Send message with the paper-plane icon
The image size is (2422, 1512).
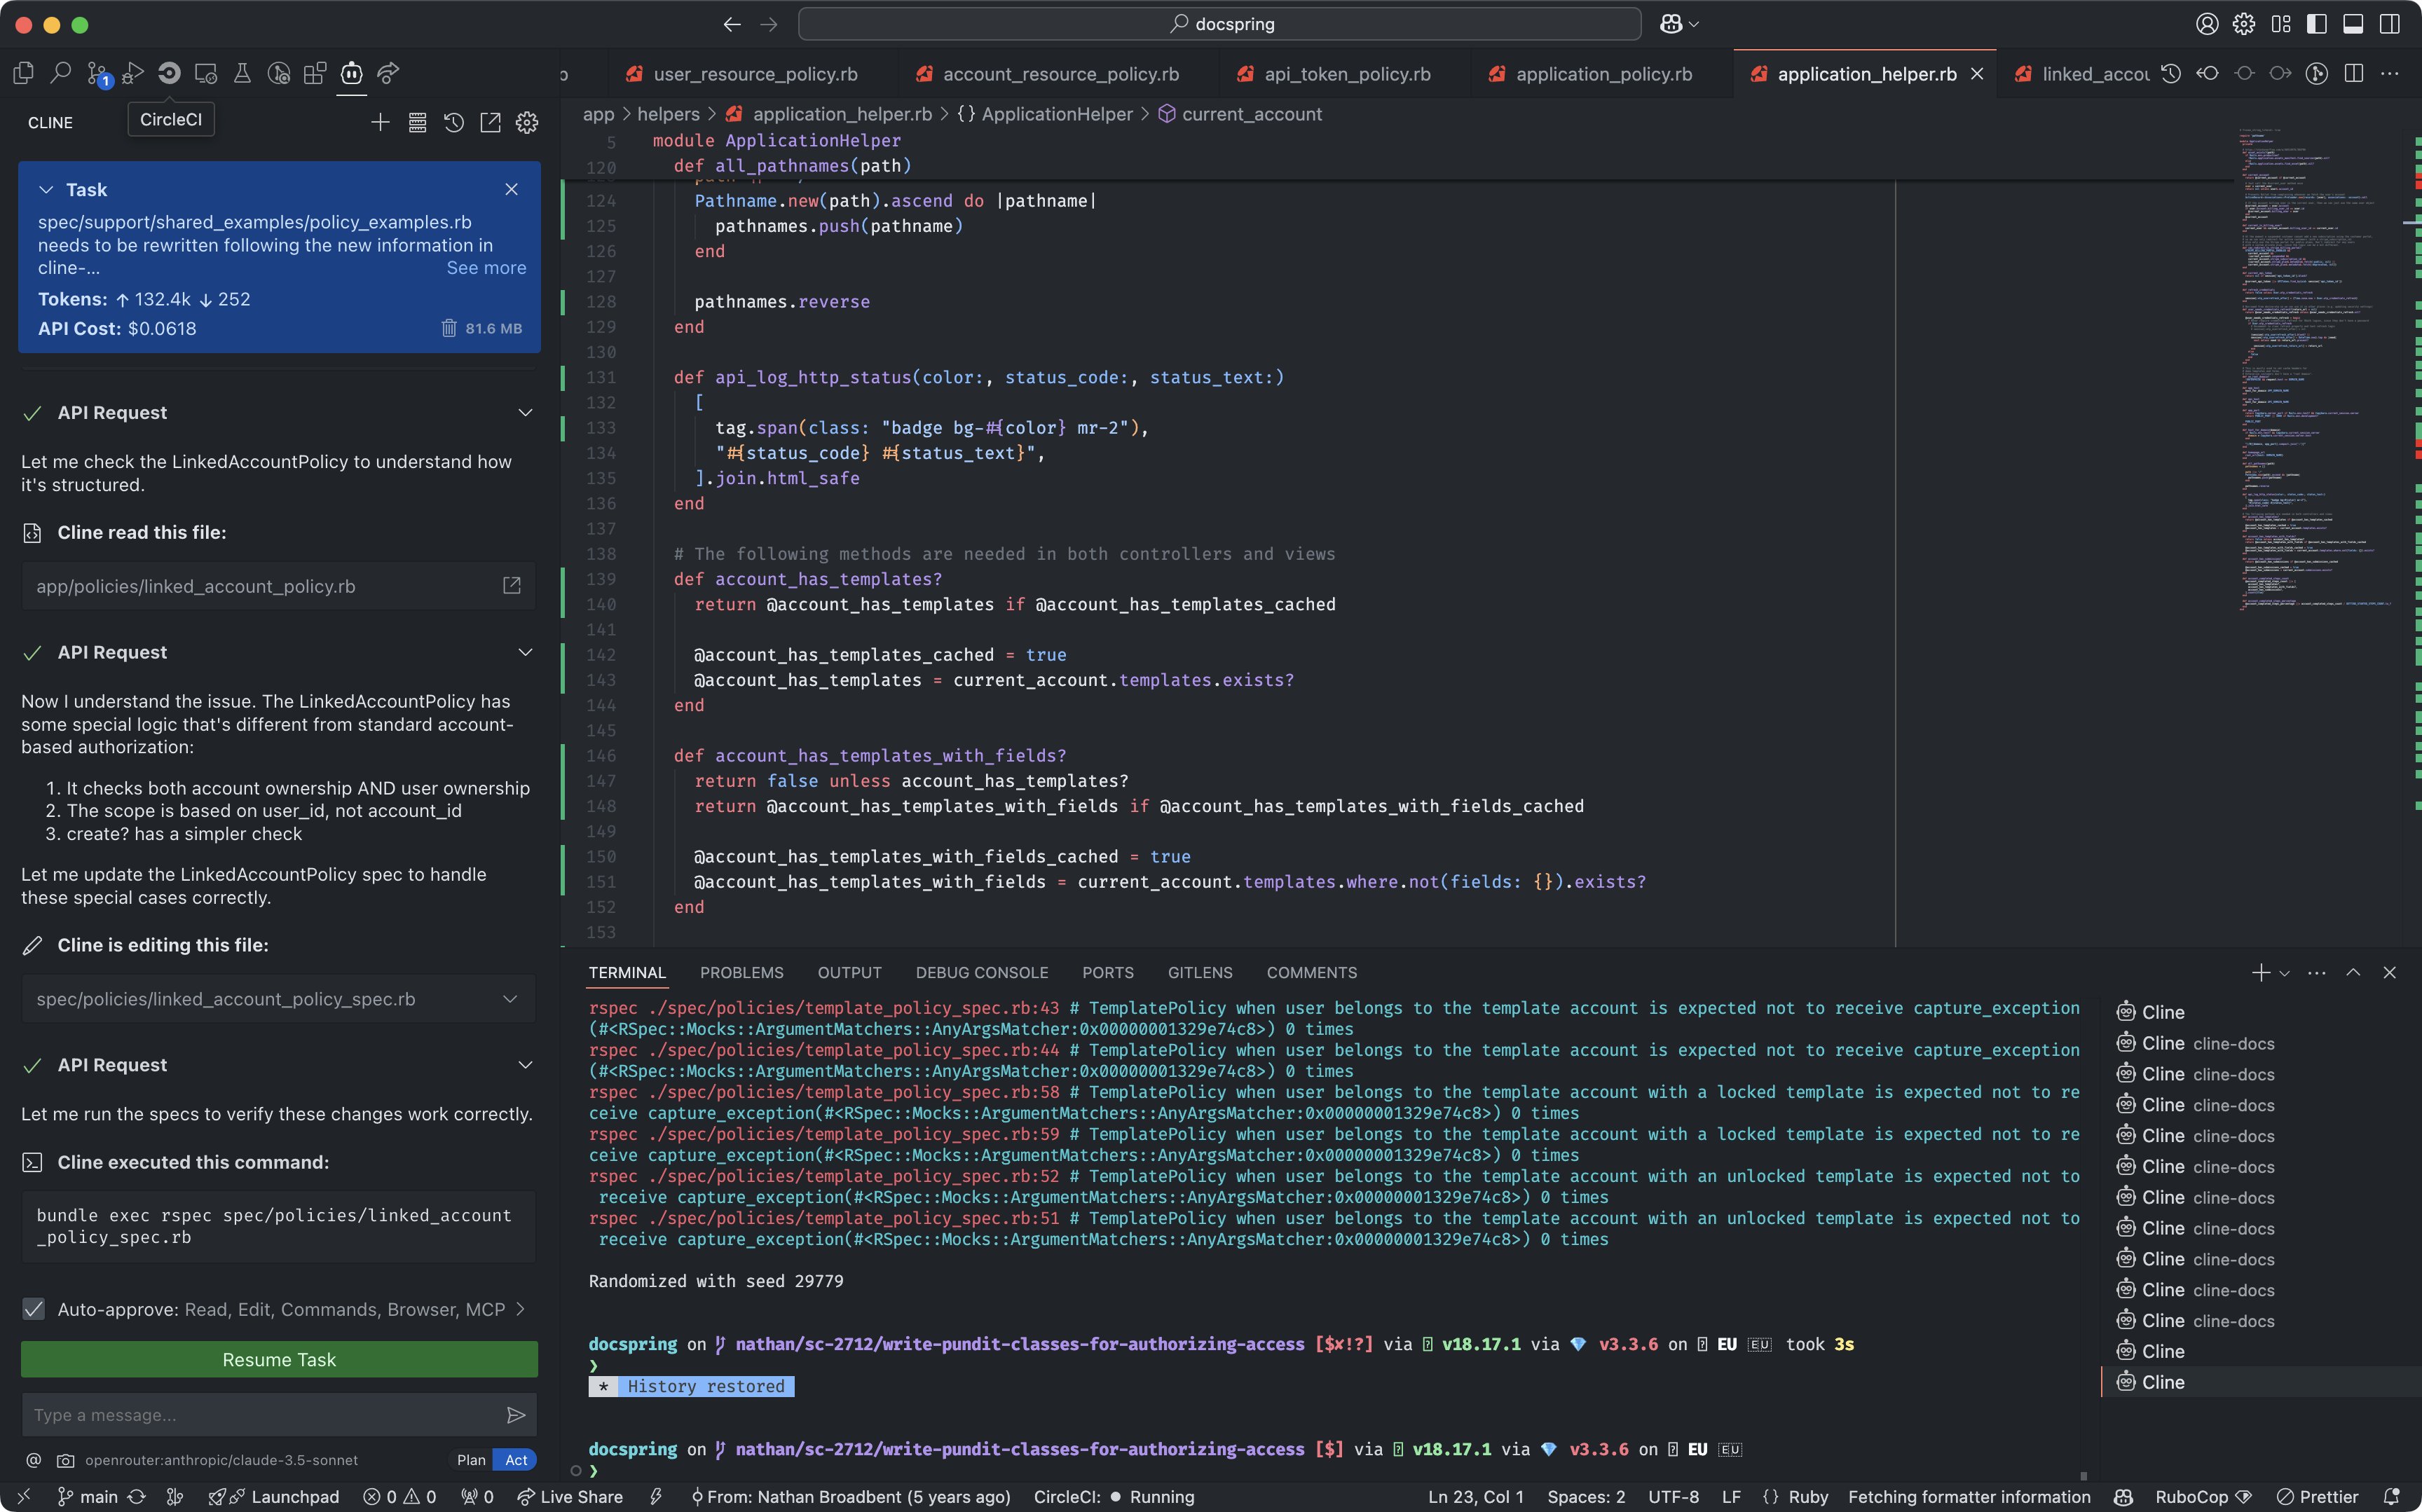click(516, 1415)
